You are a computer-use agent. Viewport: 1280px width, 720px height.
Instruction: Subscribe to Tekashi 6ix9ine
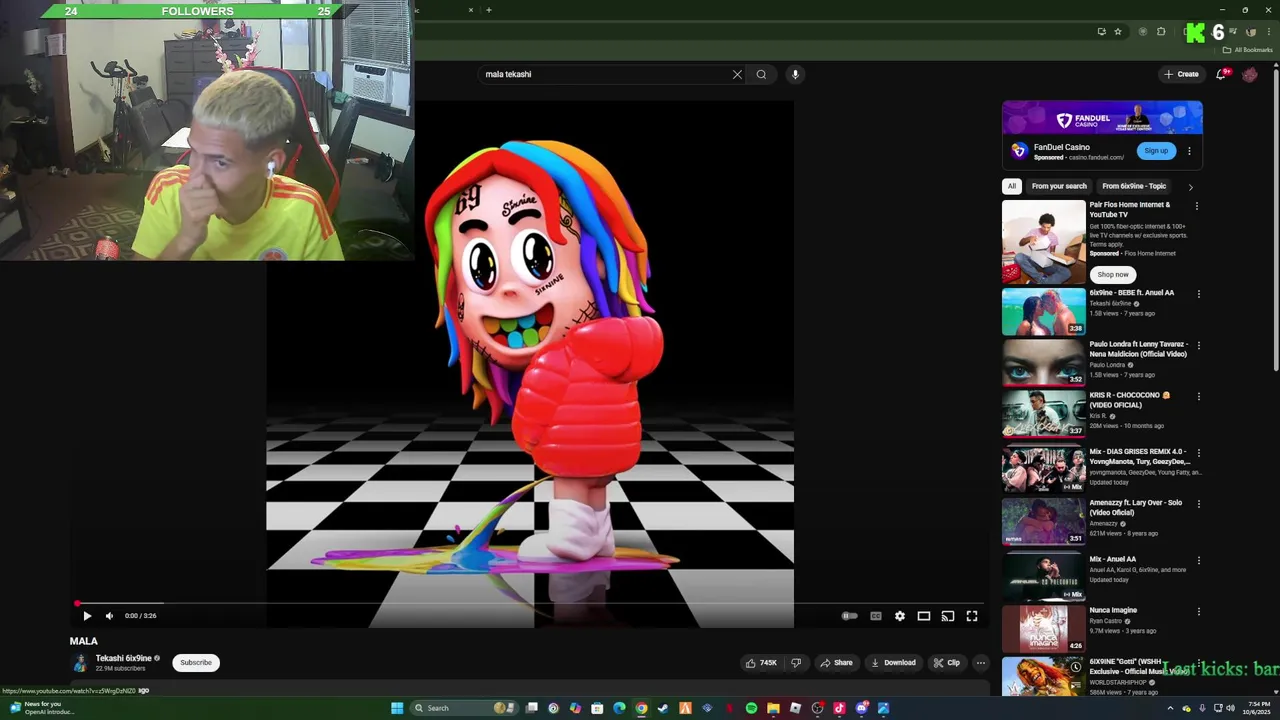point(196,662)
